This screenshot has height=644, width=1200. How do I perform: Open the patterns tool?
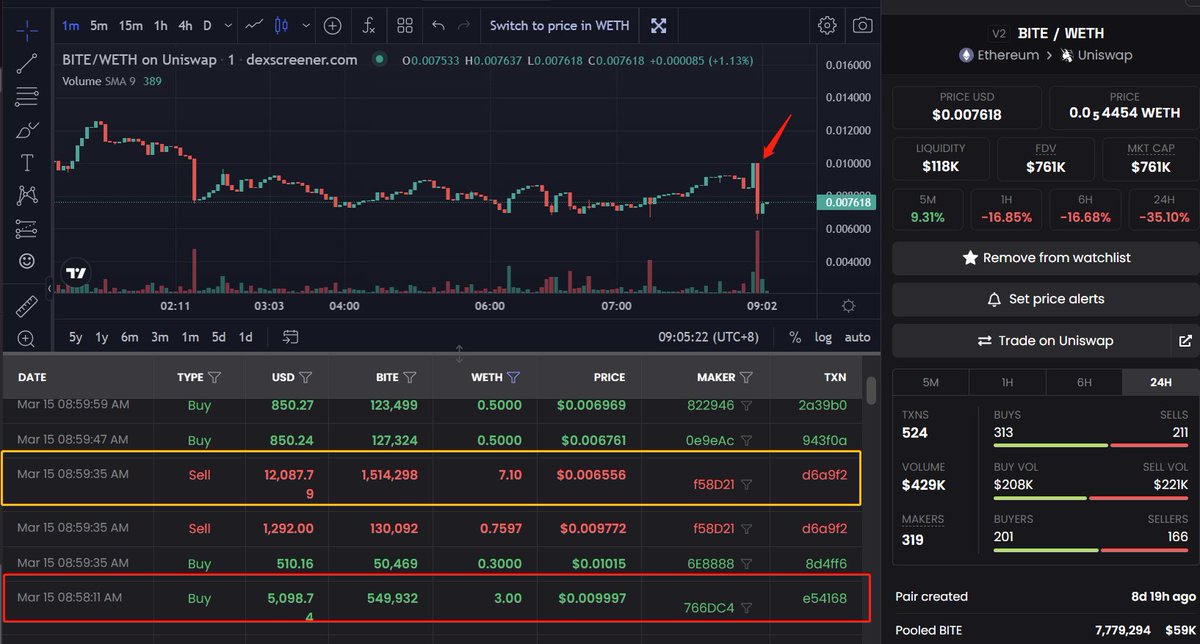27,196
